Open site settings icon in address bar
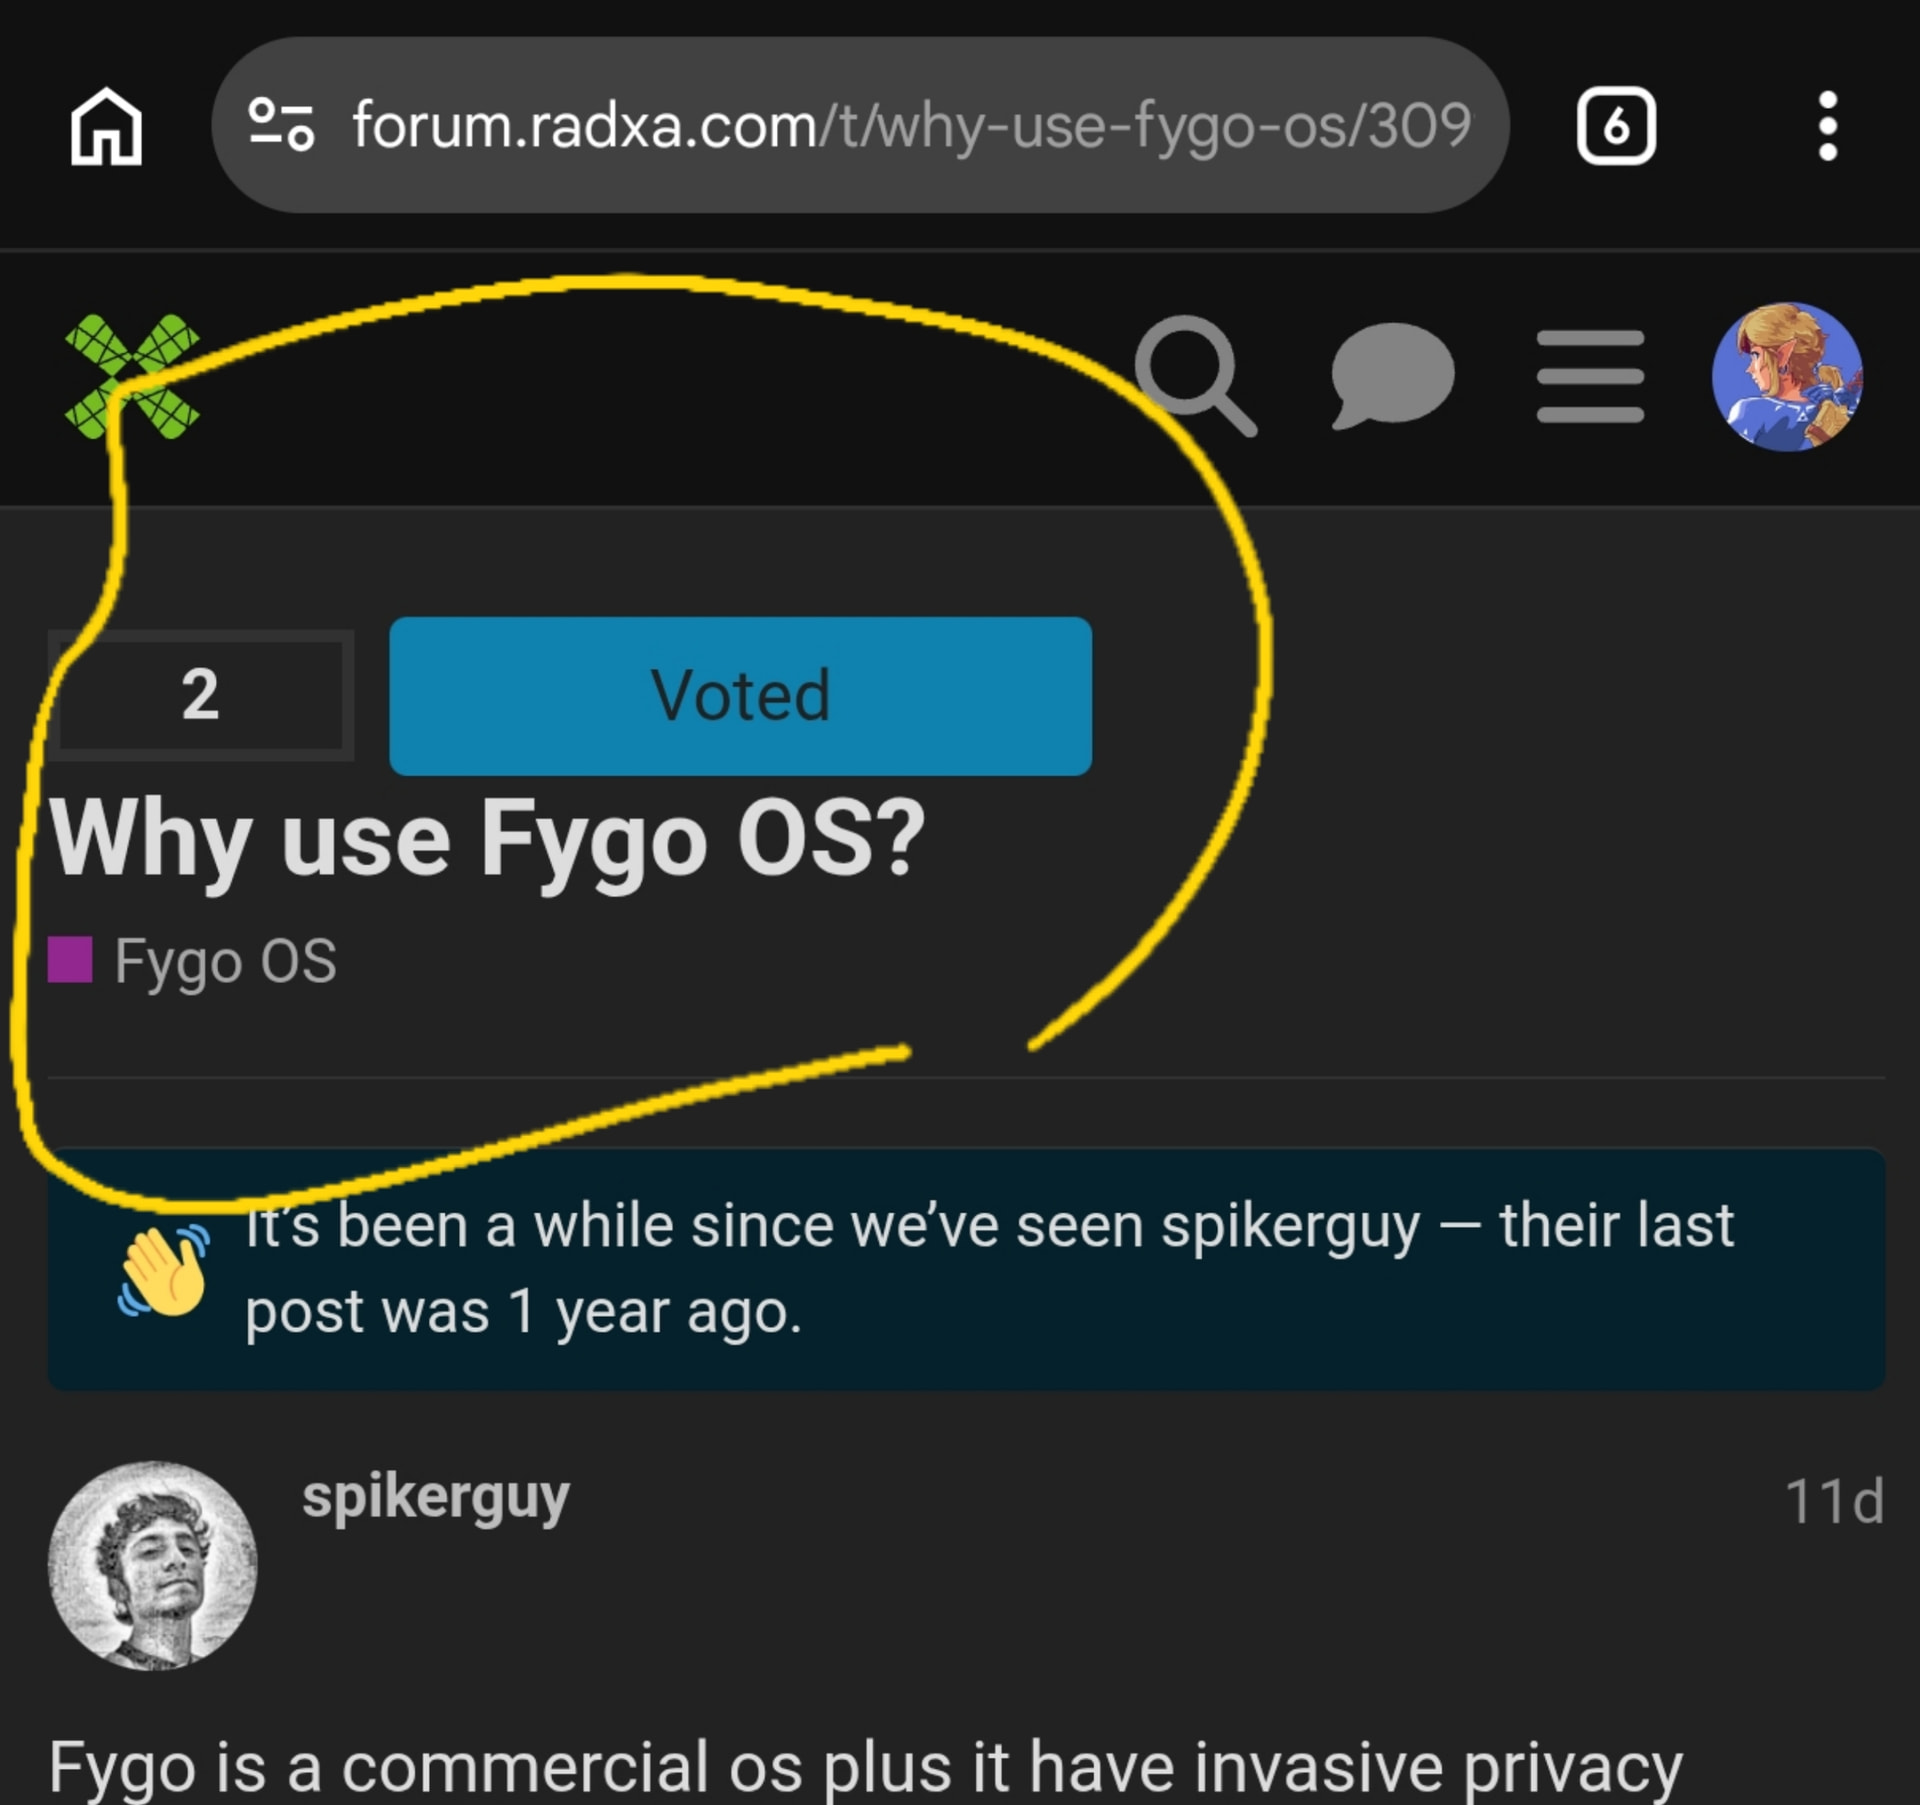Viewport: 1920px width, 1805px height. tap(281, 124)
